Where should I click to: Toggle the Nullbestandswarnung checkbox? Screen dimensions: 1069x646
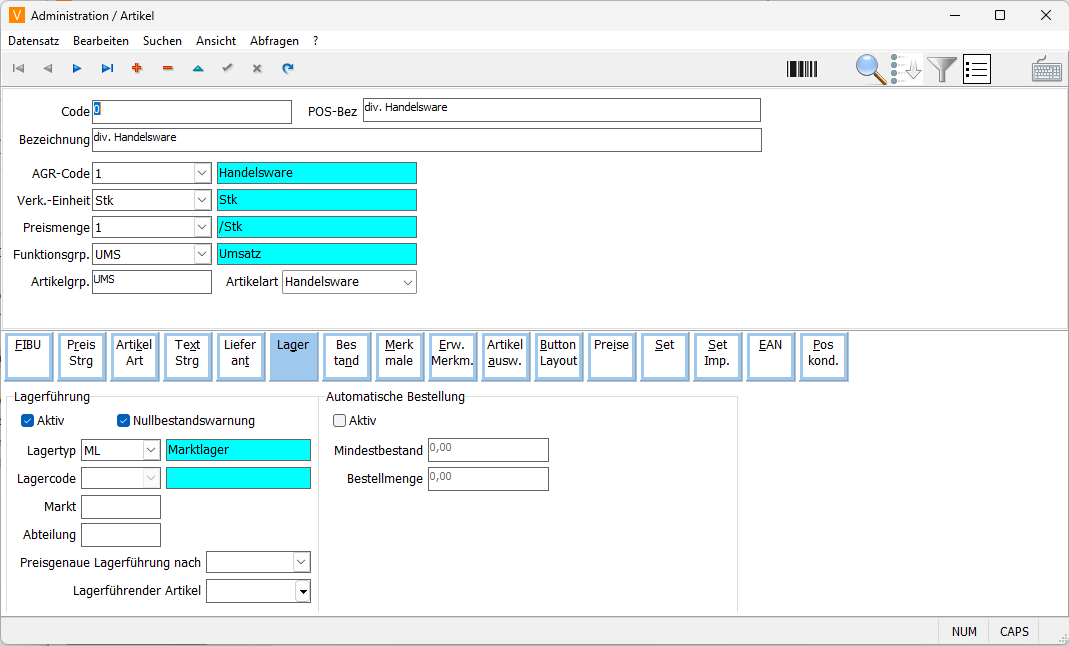pos(124,421)
